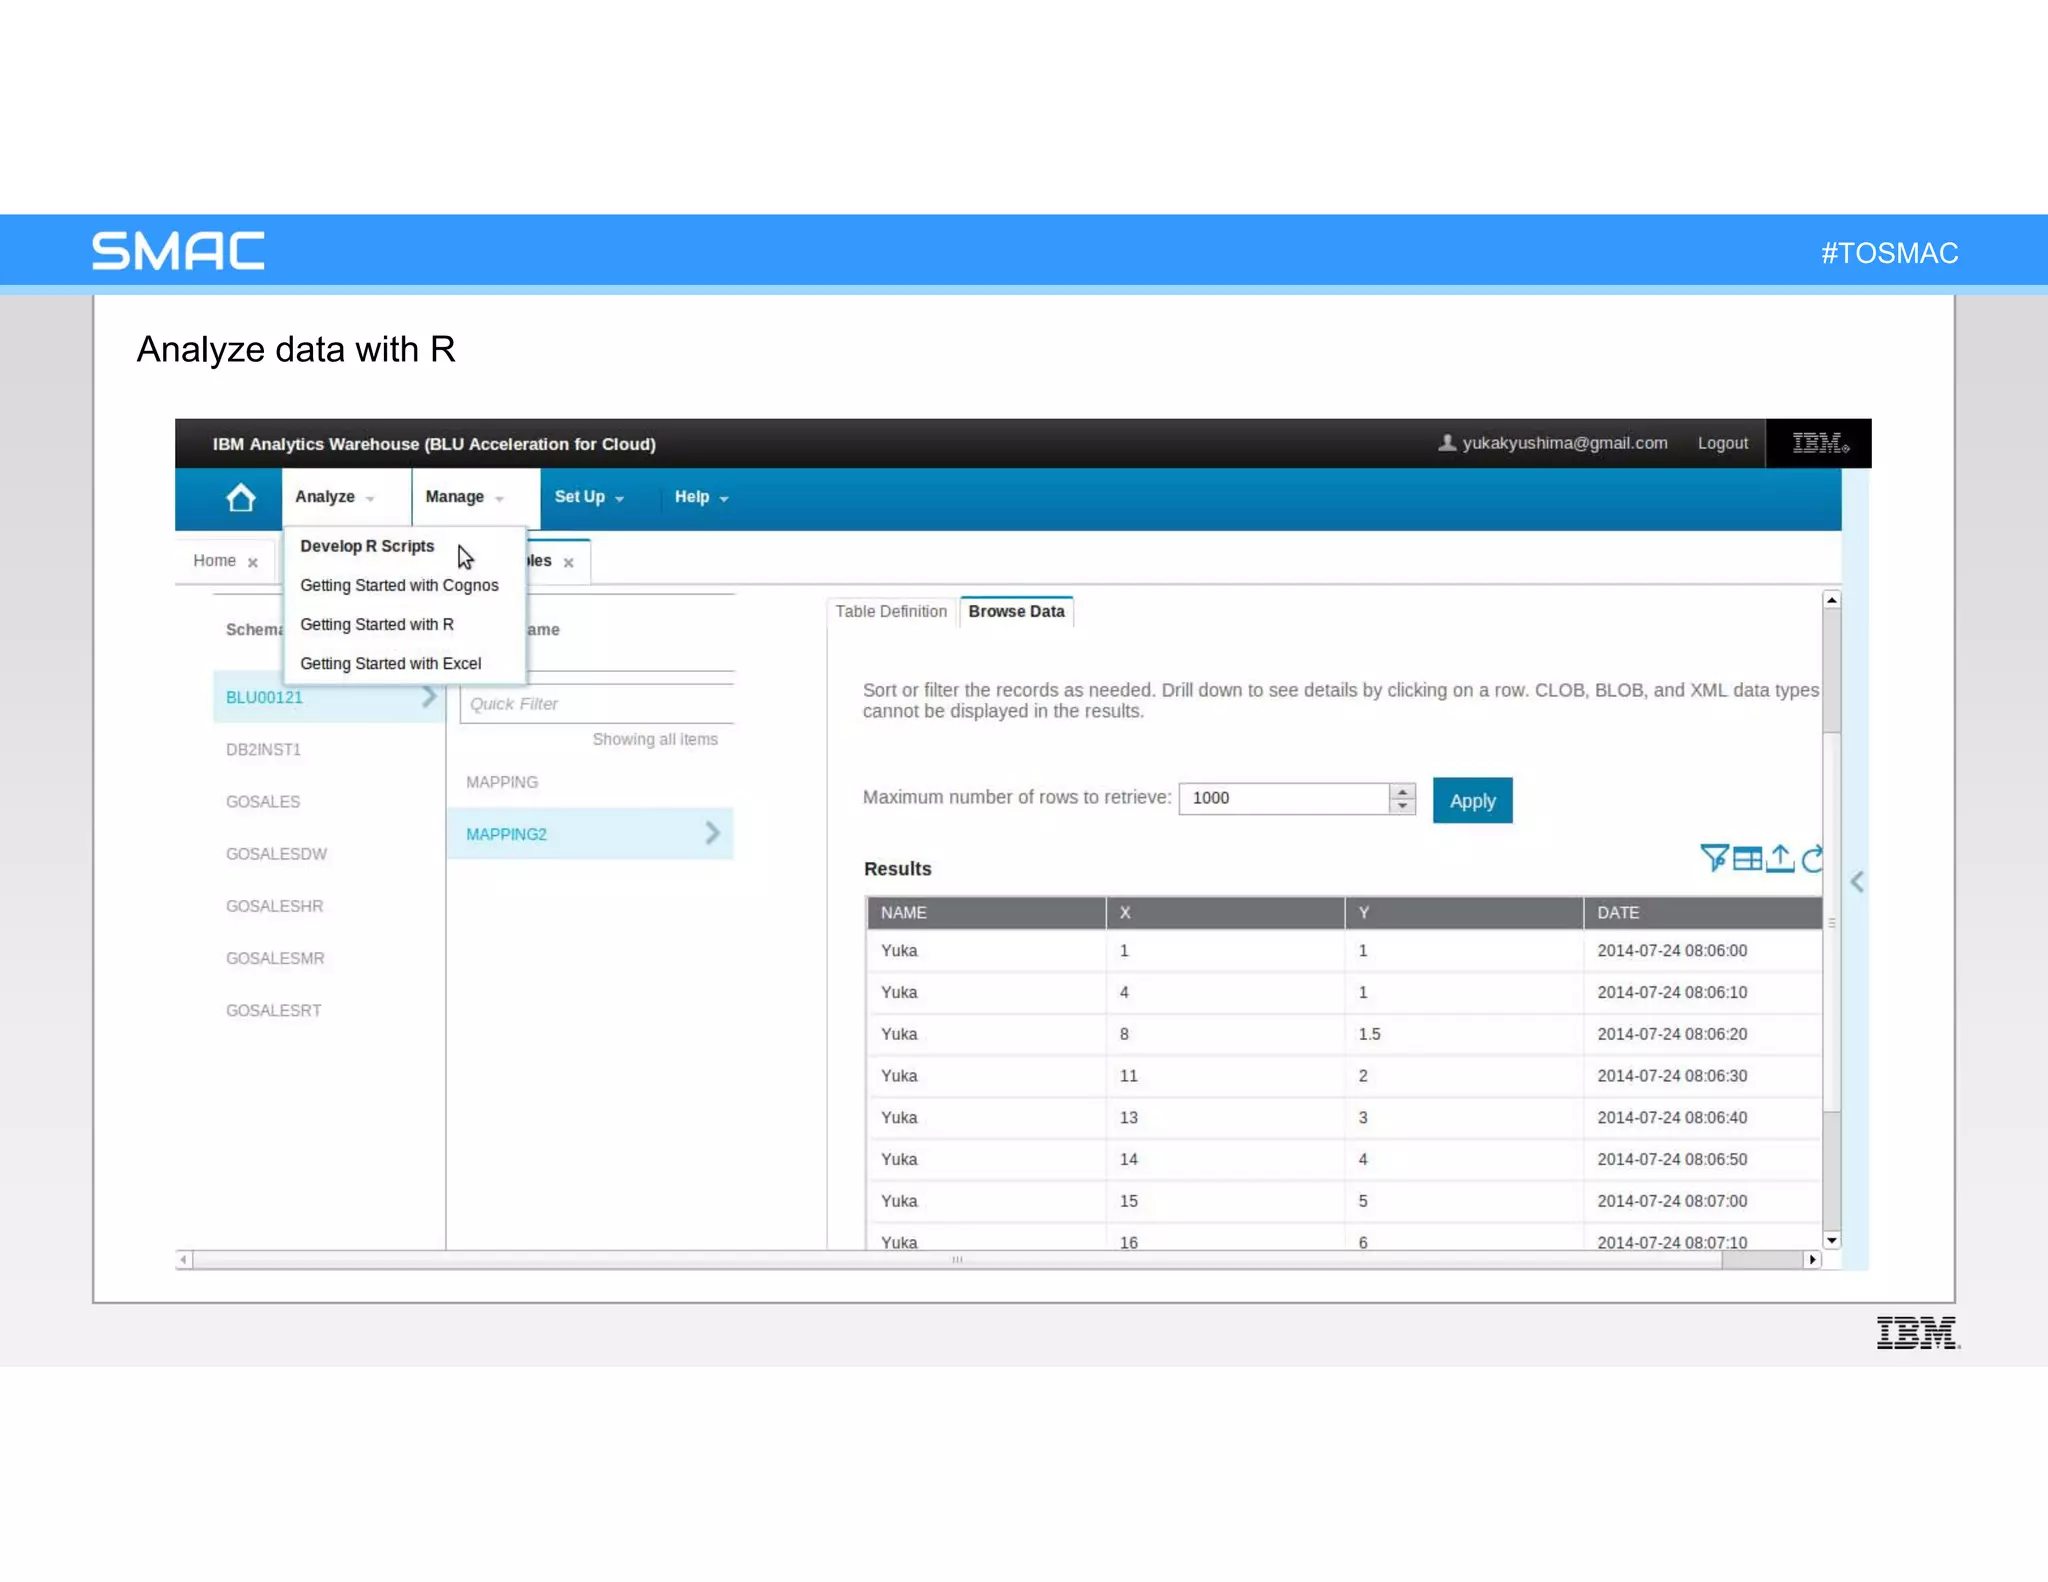Open the Help dropdown menu

click(701, 497)
